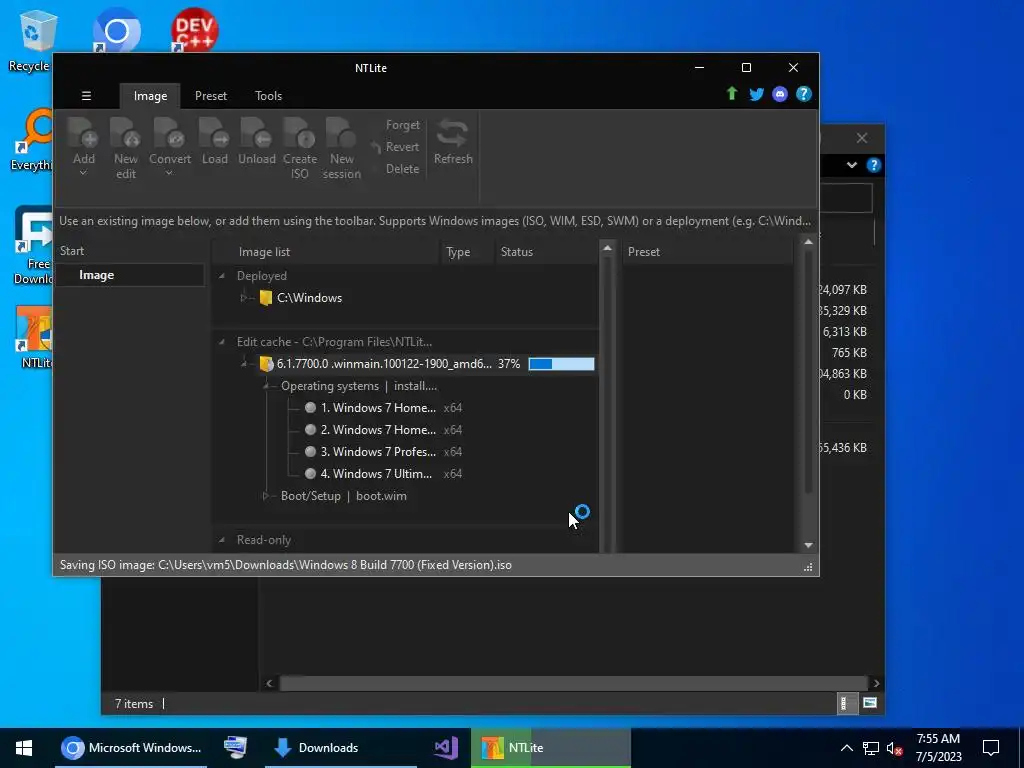Click the Type column header
Screen dimensions: 1024x768
pyautogui.click(x=468, y=252)
